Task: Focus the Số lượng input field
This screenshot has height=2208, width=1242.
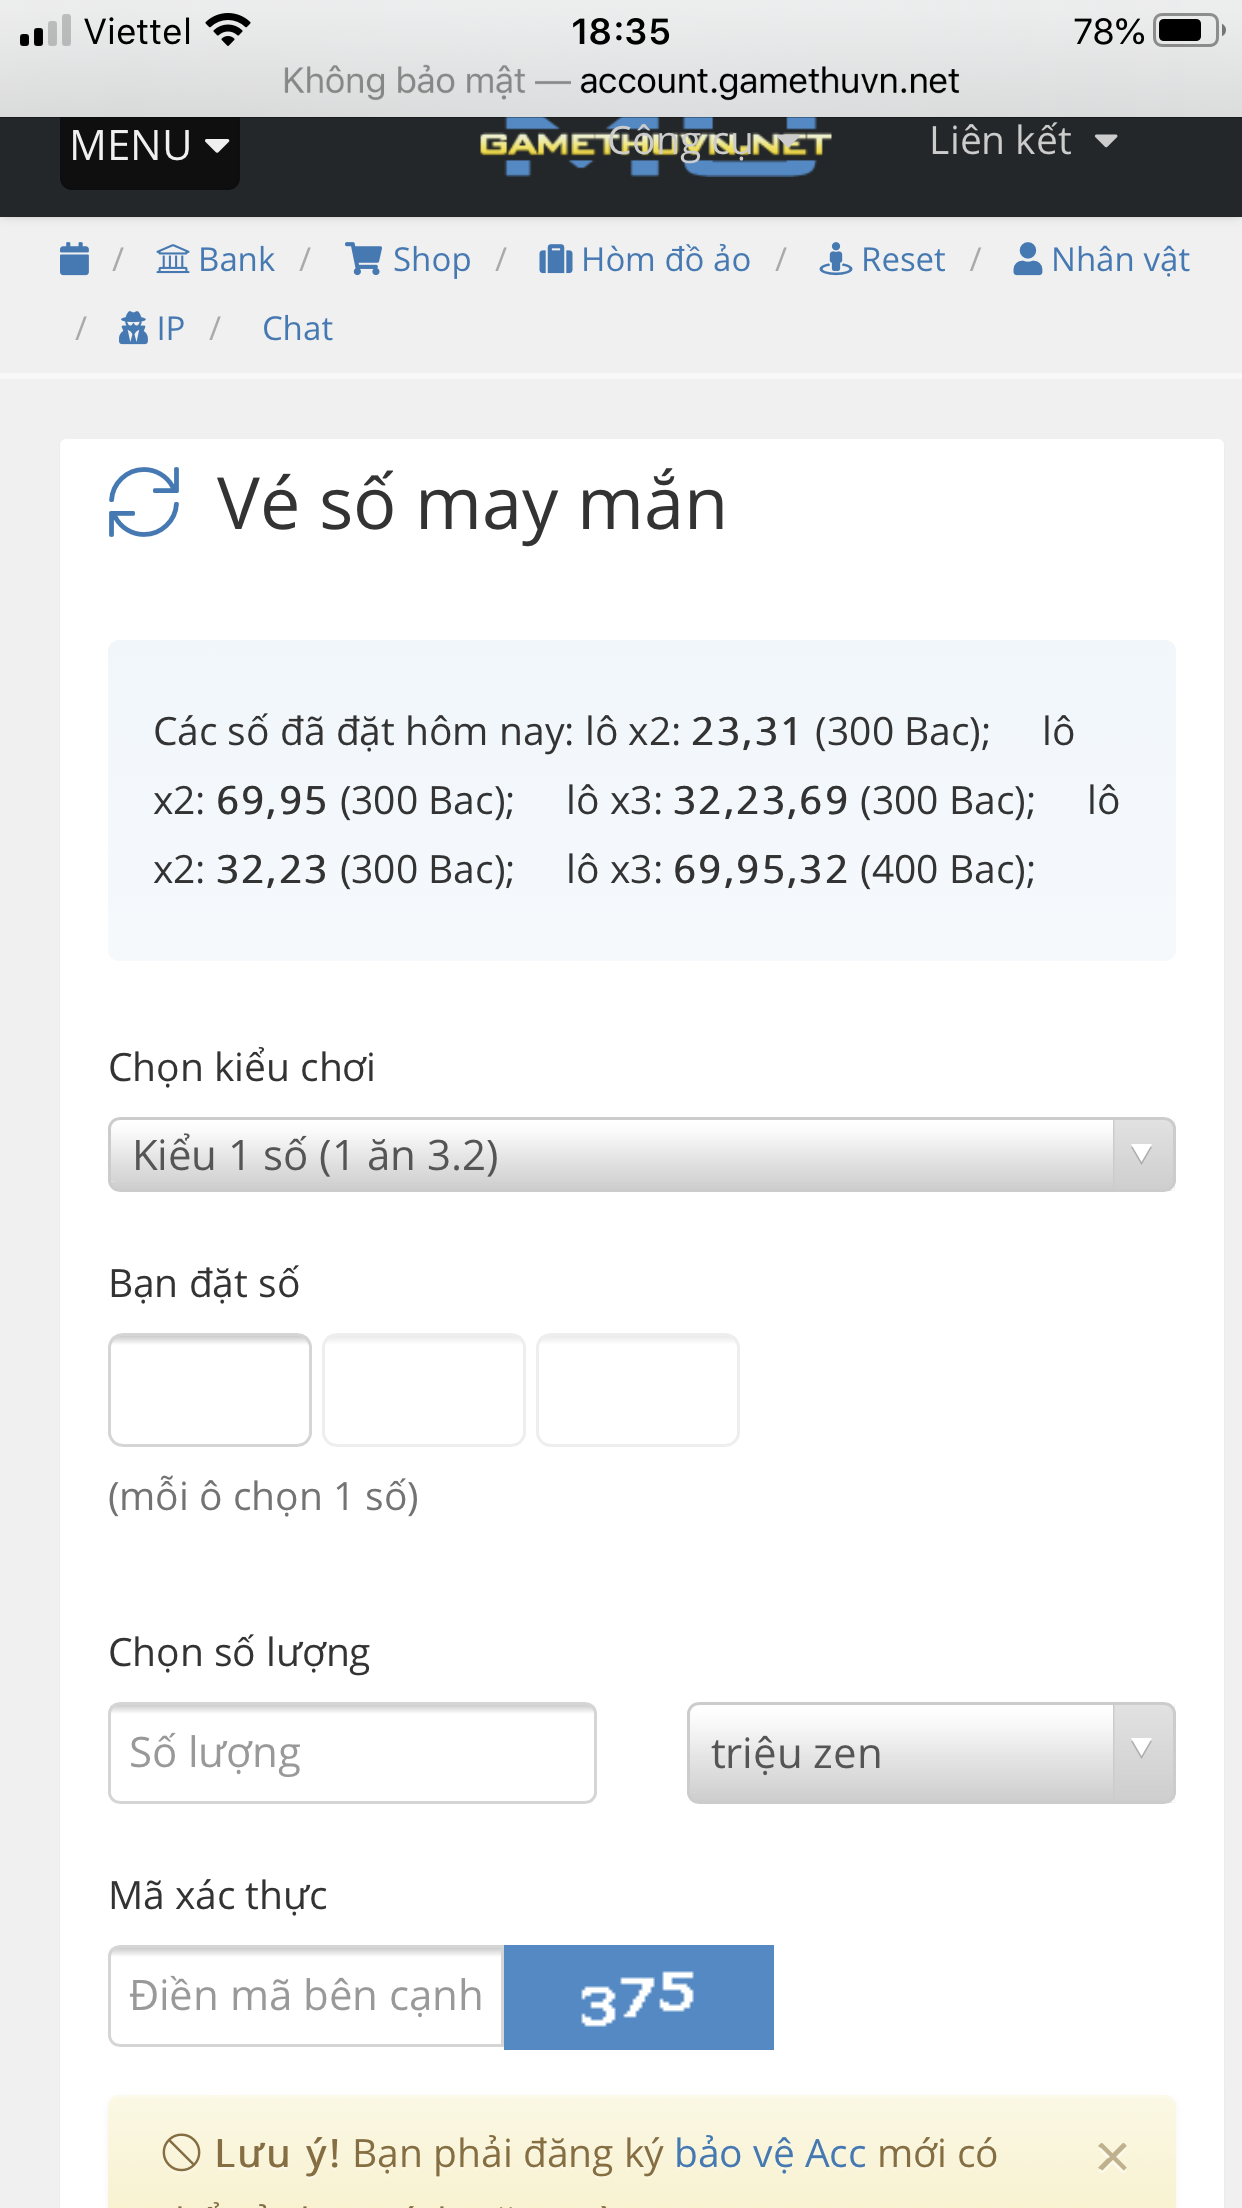Action: pos(352,1753)
